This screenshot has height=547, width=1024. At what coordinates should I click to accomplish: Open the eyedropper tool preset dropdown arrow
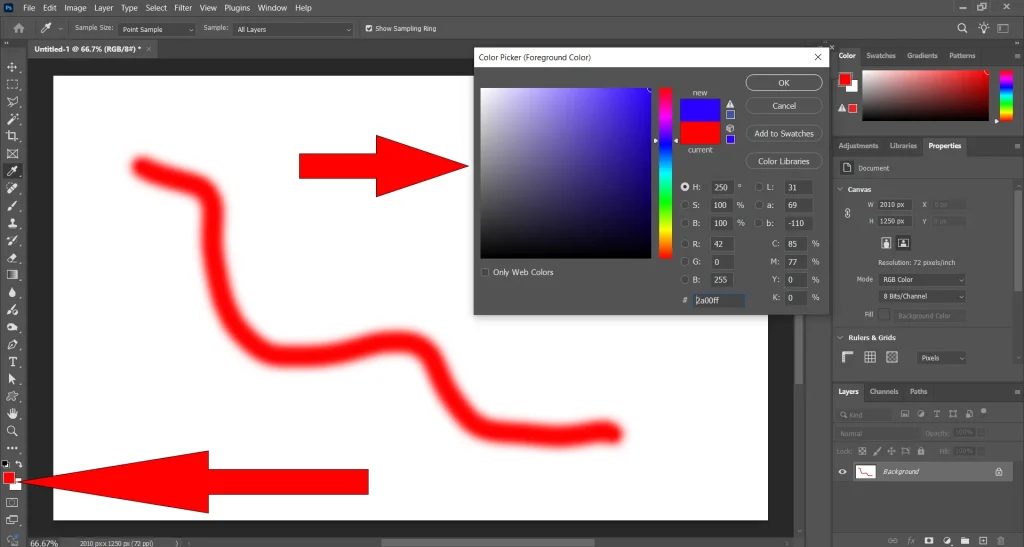[61, 29]
